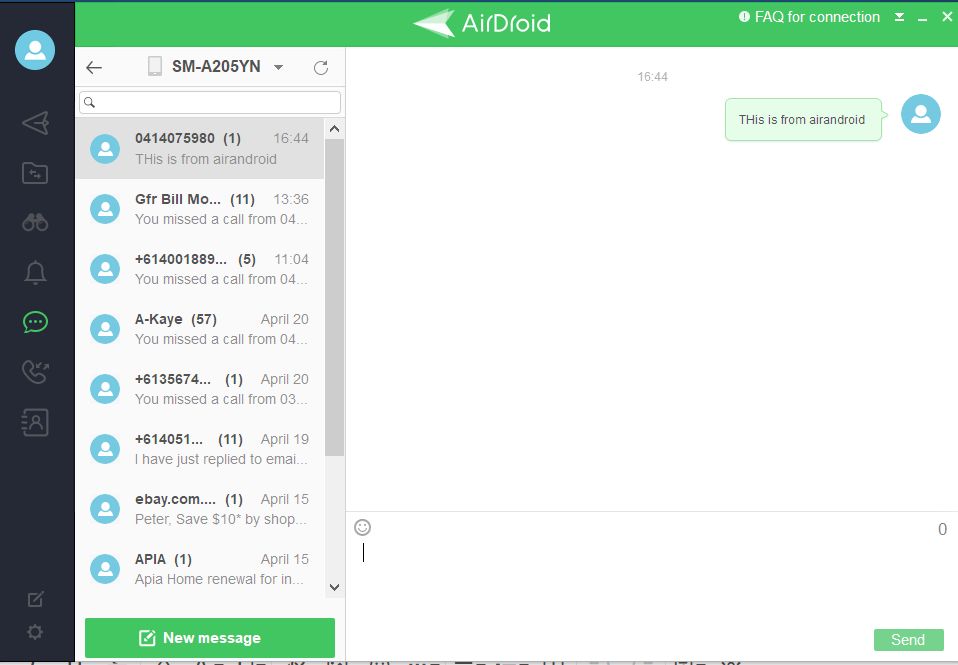Viewport: 958px width, 665px height.
Task: Click the phone device icon beside SM-A205YN
Action: [x=155, y=66]
